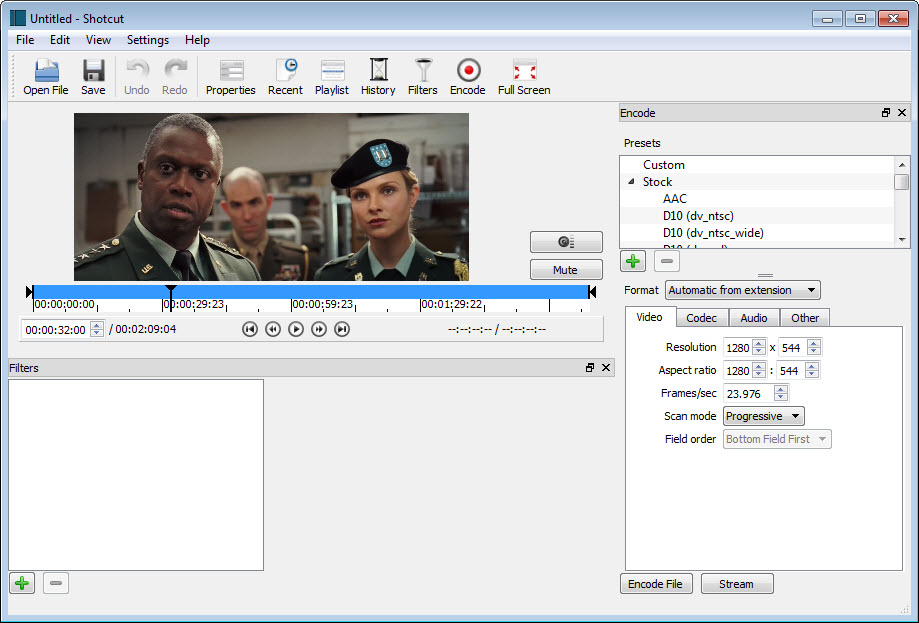This screenshot has width=919, height=623.
Task: Click the volume control button above Mute
Action: point(566,241)
